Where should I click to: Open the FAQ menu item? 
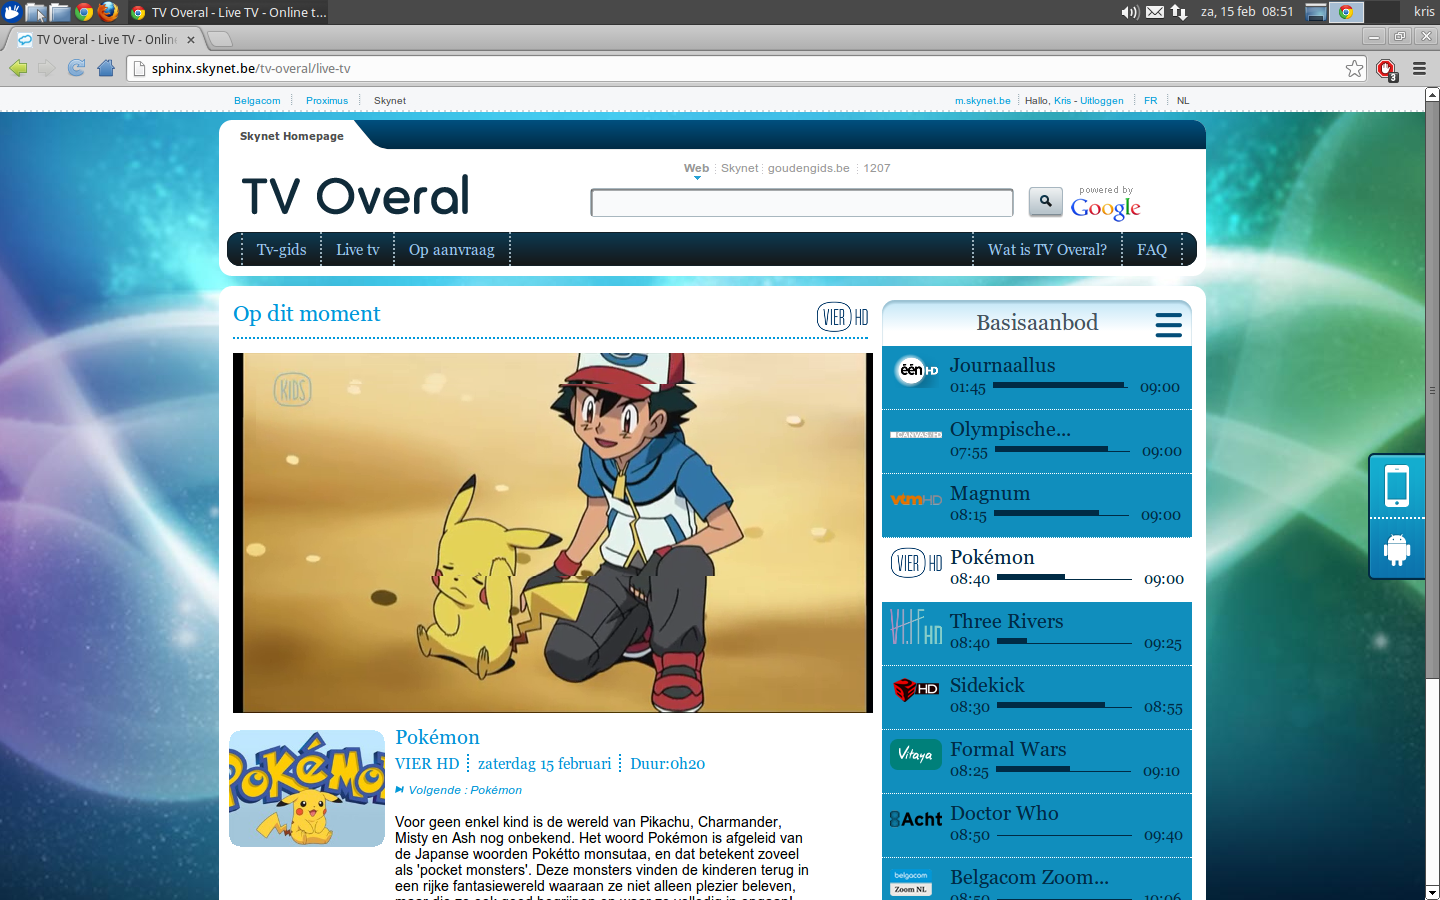(x=1152, y=249)
